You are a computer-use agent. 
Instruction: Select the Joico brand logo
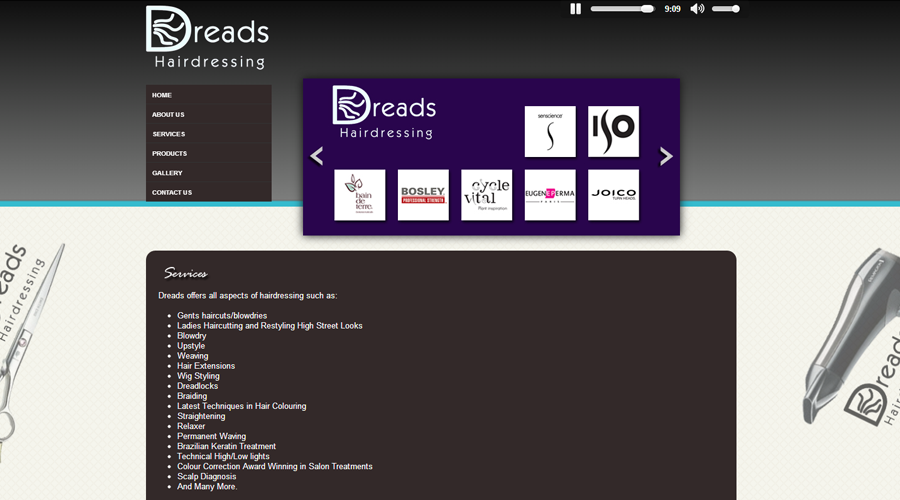point(613,195)
